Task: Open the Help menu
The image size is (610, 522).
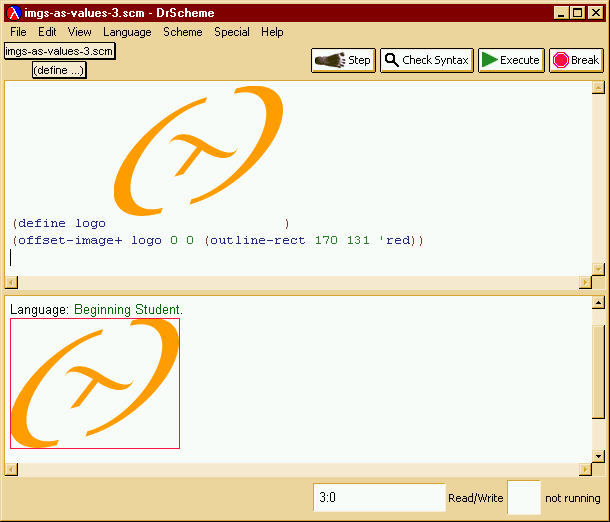Action: 272,32
